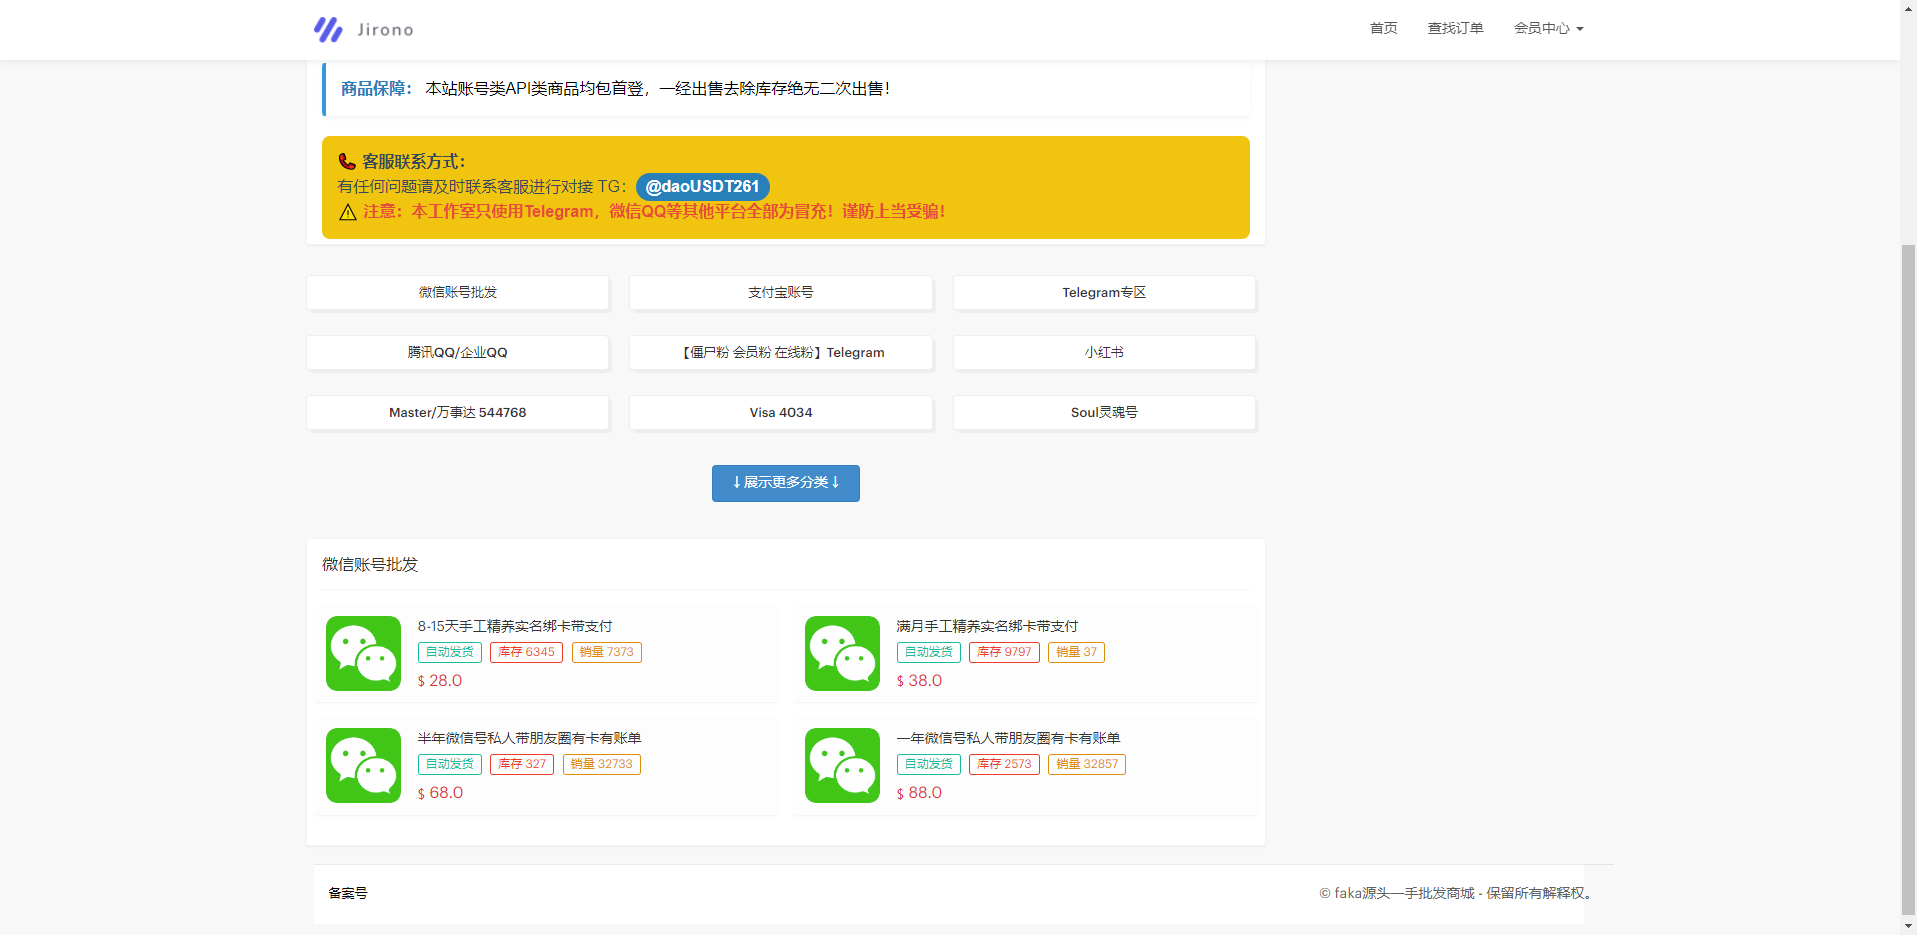
Task: Click the page vertical scrollbar thumb
Action: tap(1908, 578)
